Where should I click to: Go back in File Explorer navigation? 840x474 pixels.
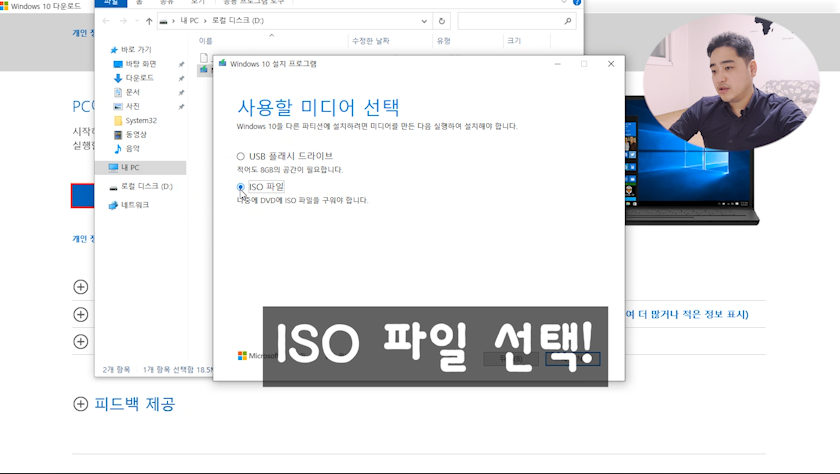(x=106, y=21)
